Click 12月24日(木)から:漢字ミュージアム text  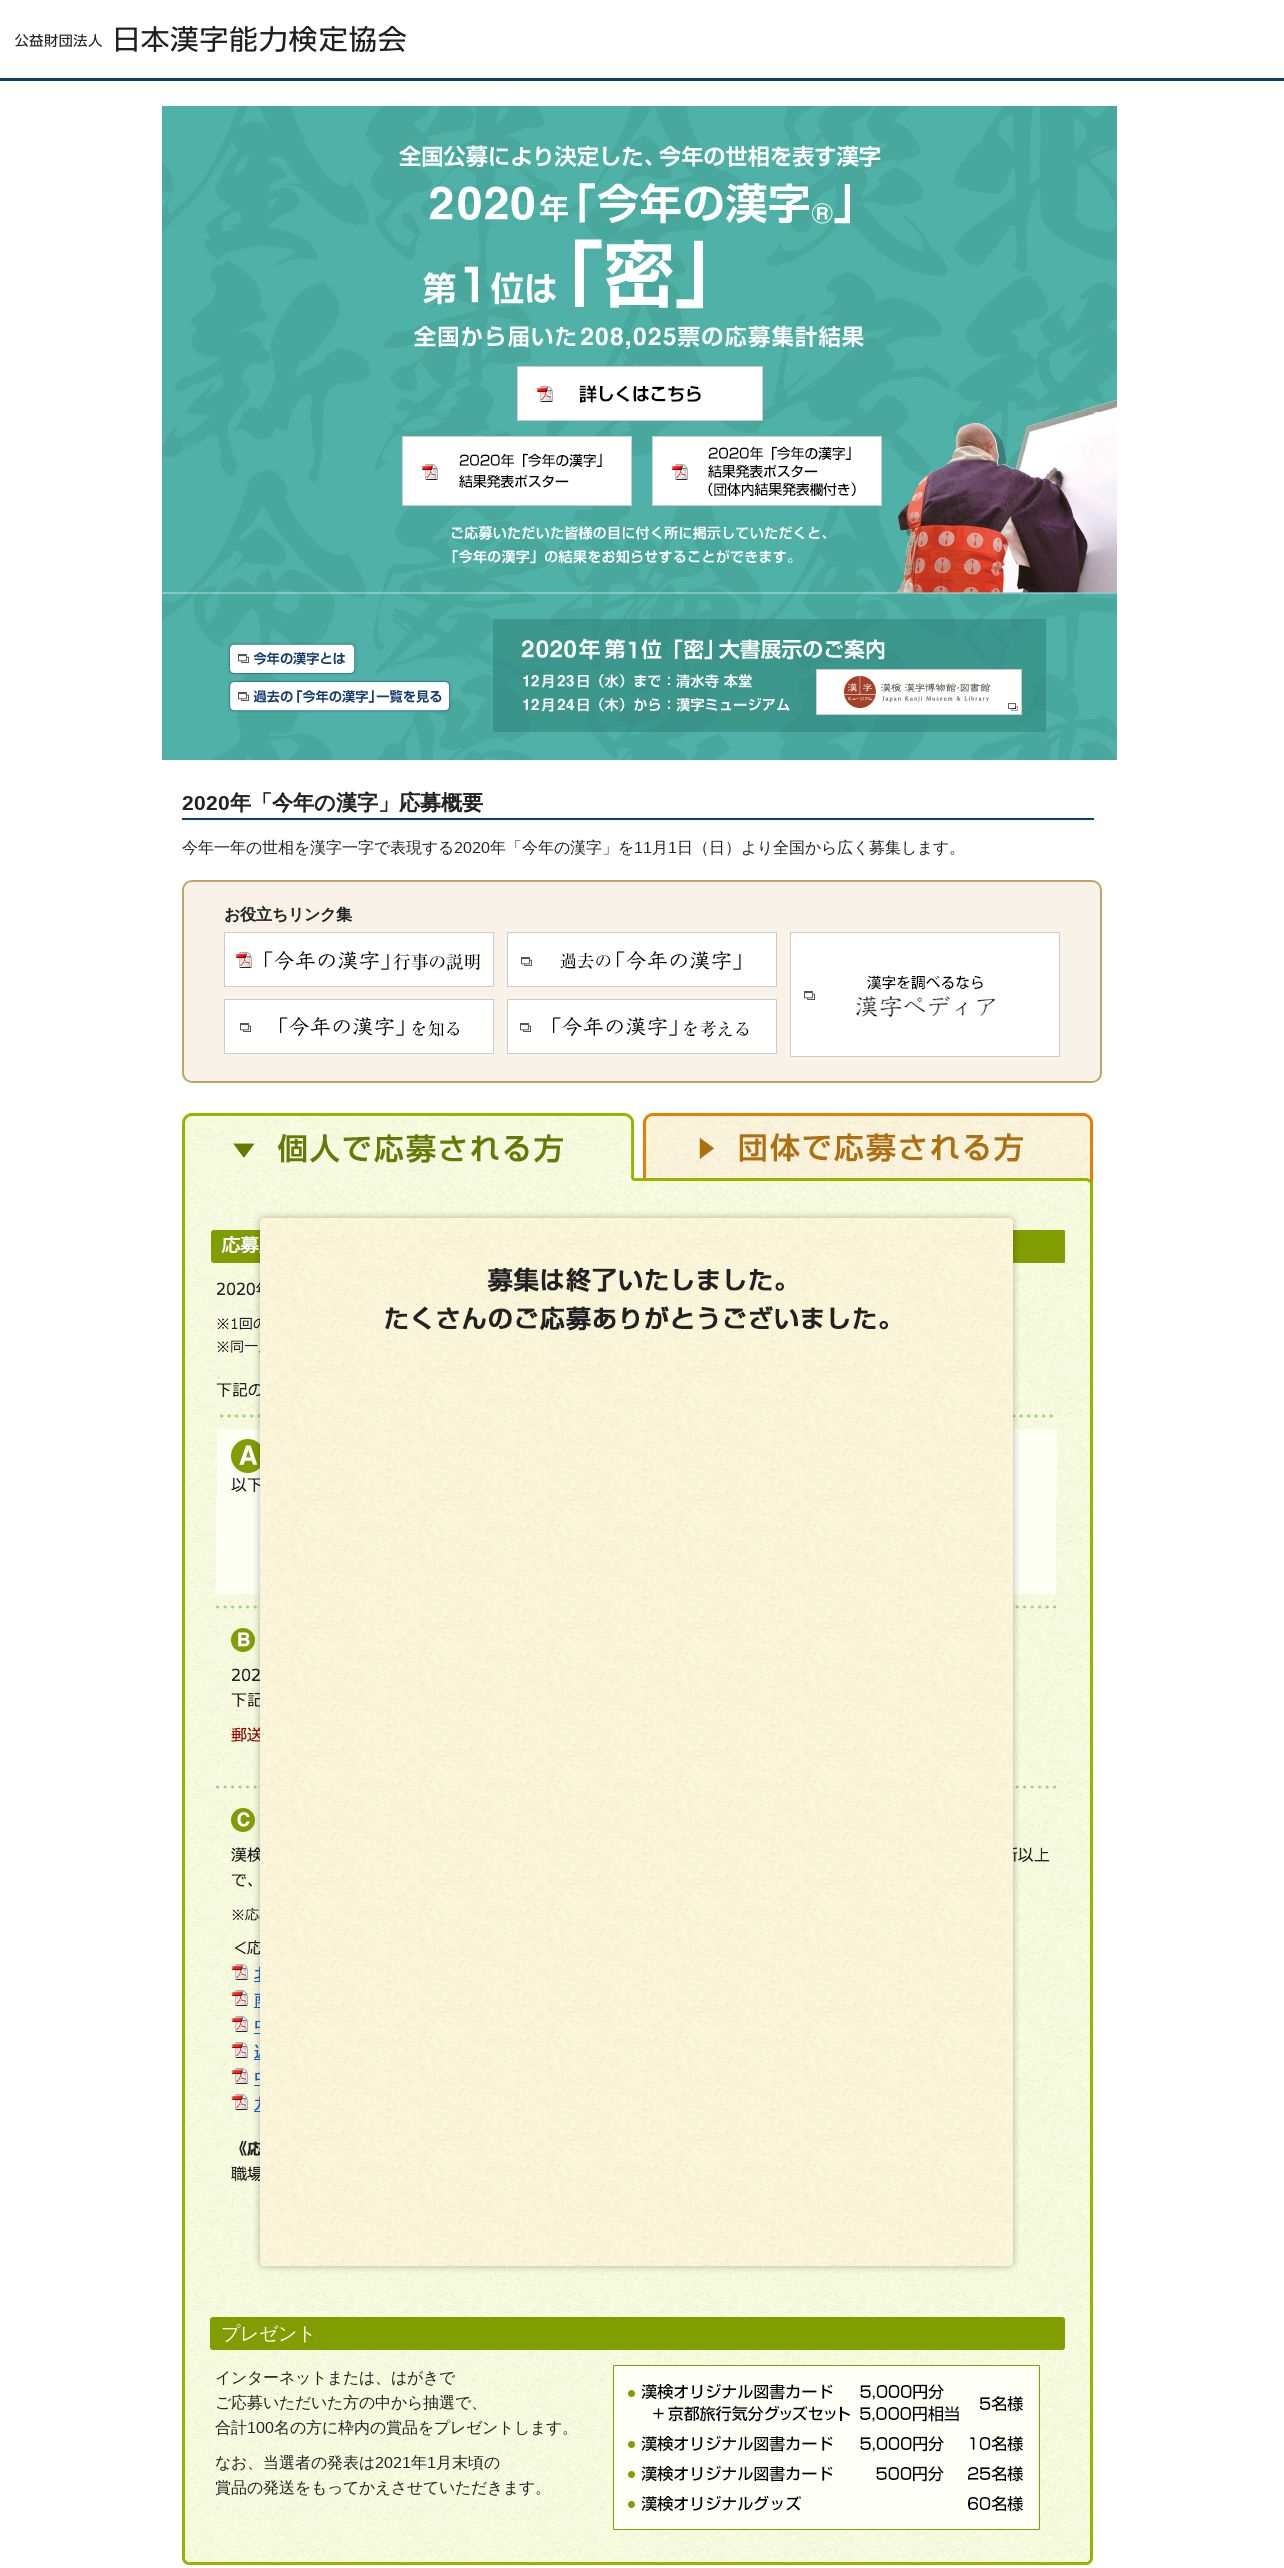click(656, 705)
